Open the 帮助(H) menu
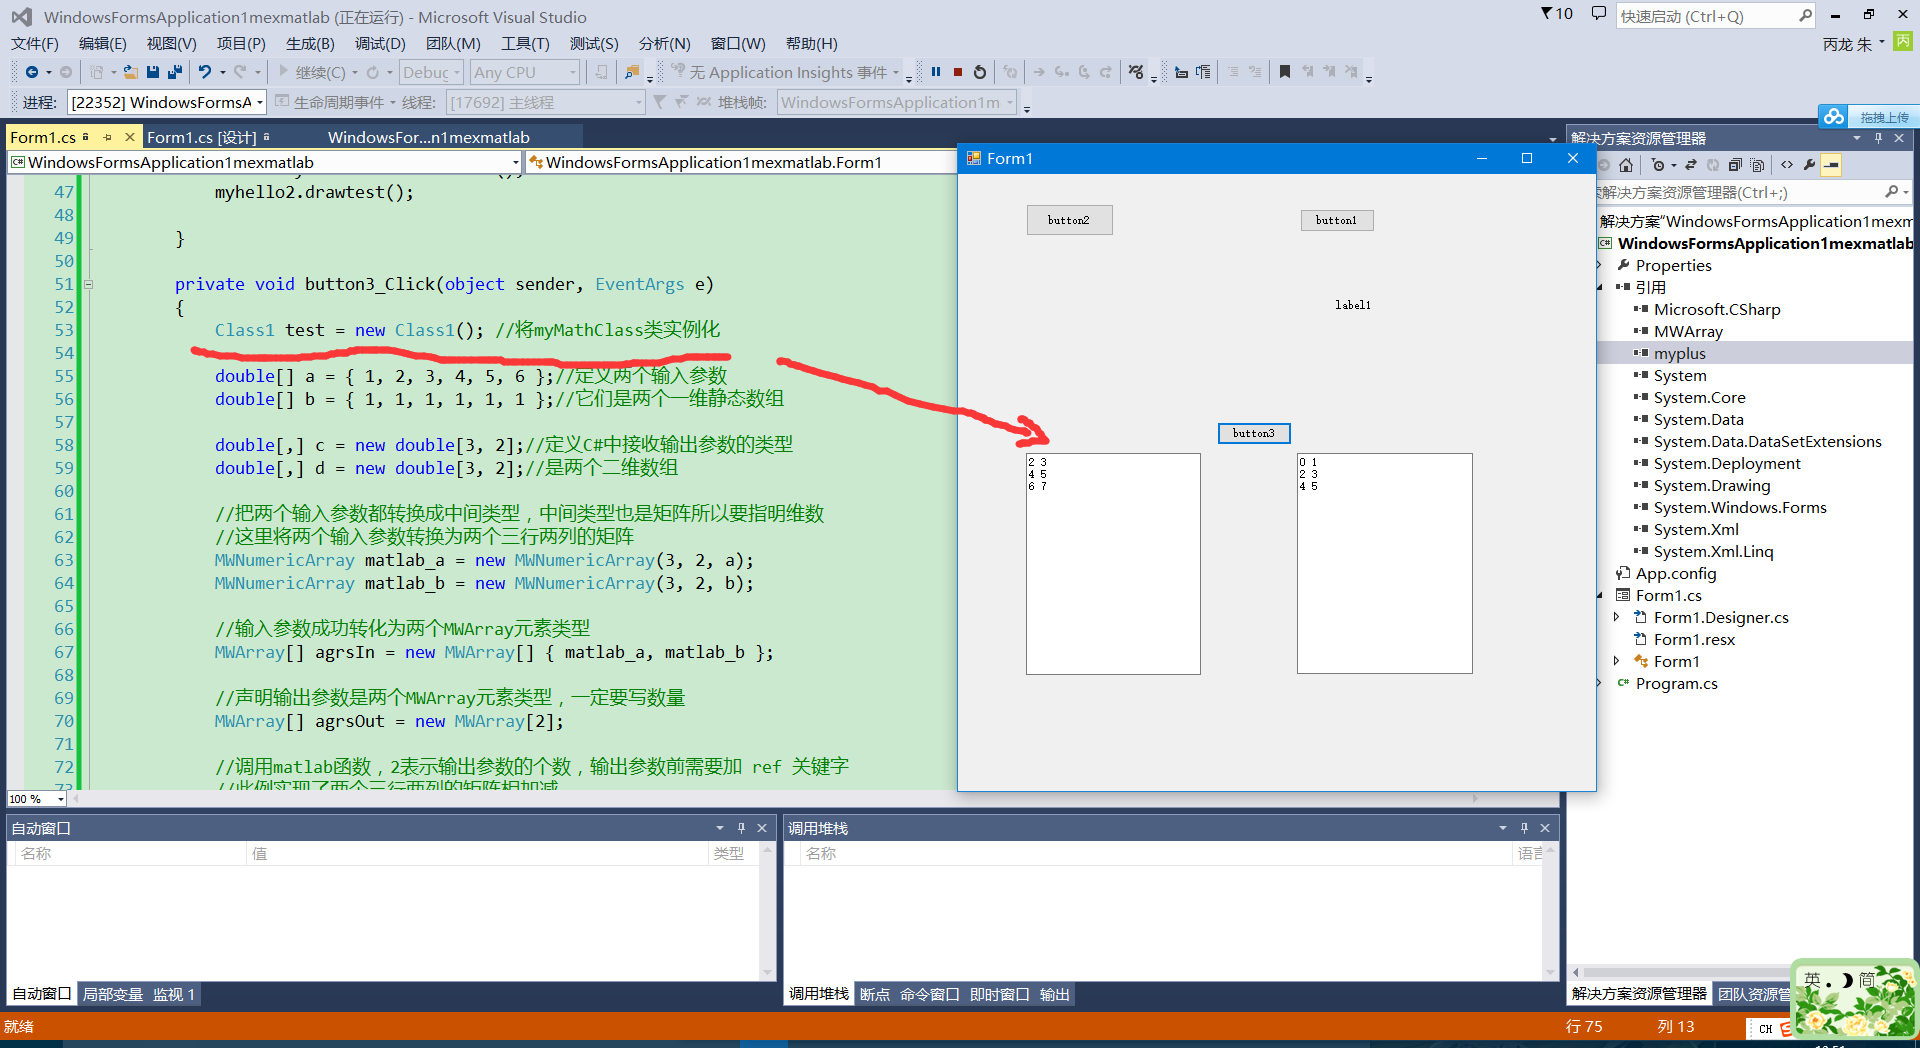Image resolution: width=1920 pixels, height=1048 pixels. 811,44
